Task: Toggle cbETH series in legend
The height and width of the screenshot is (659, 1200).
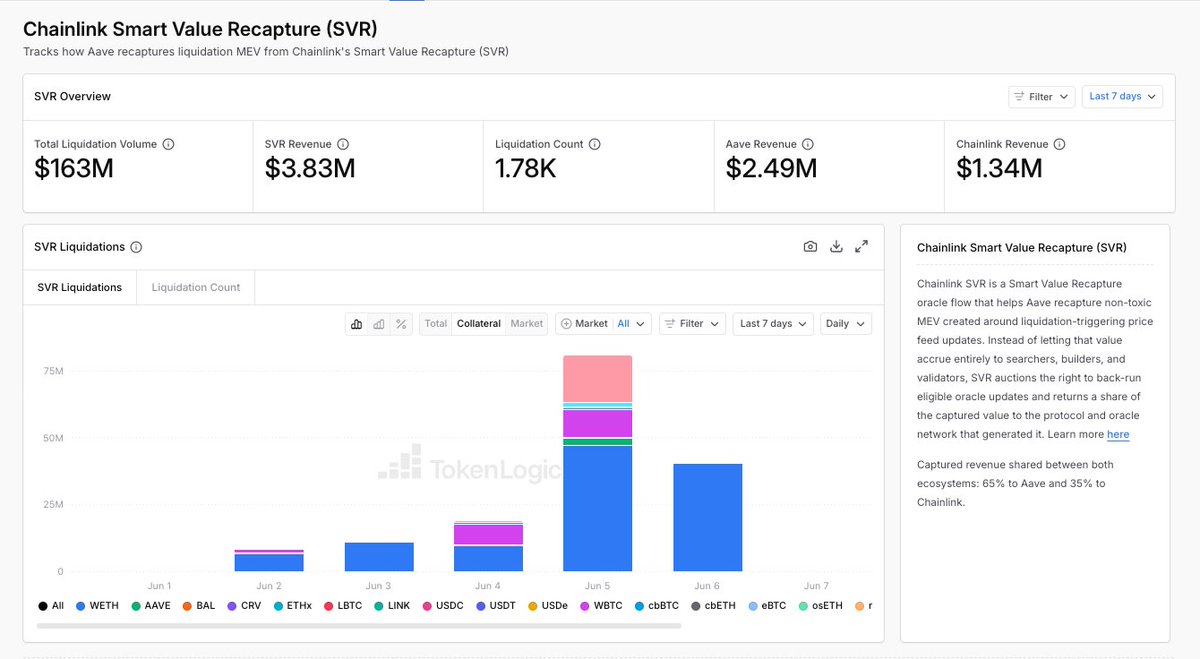Action: click(x=712, y=606)
